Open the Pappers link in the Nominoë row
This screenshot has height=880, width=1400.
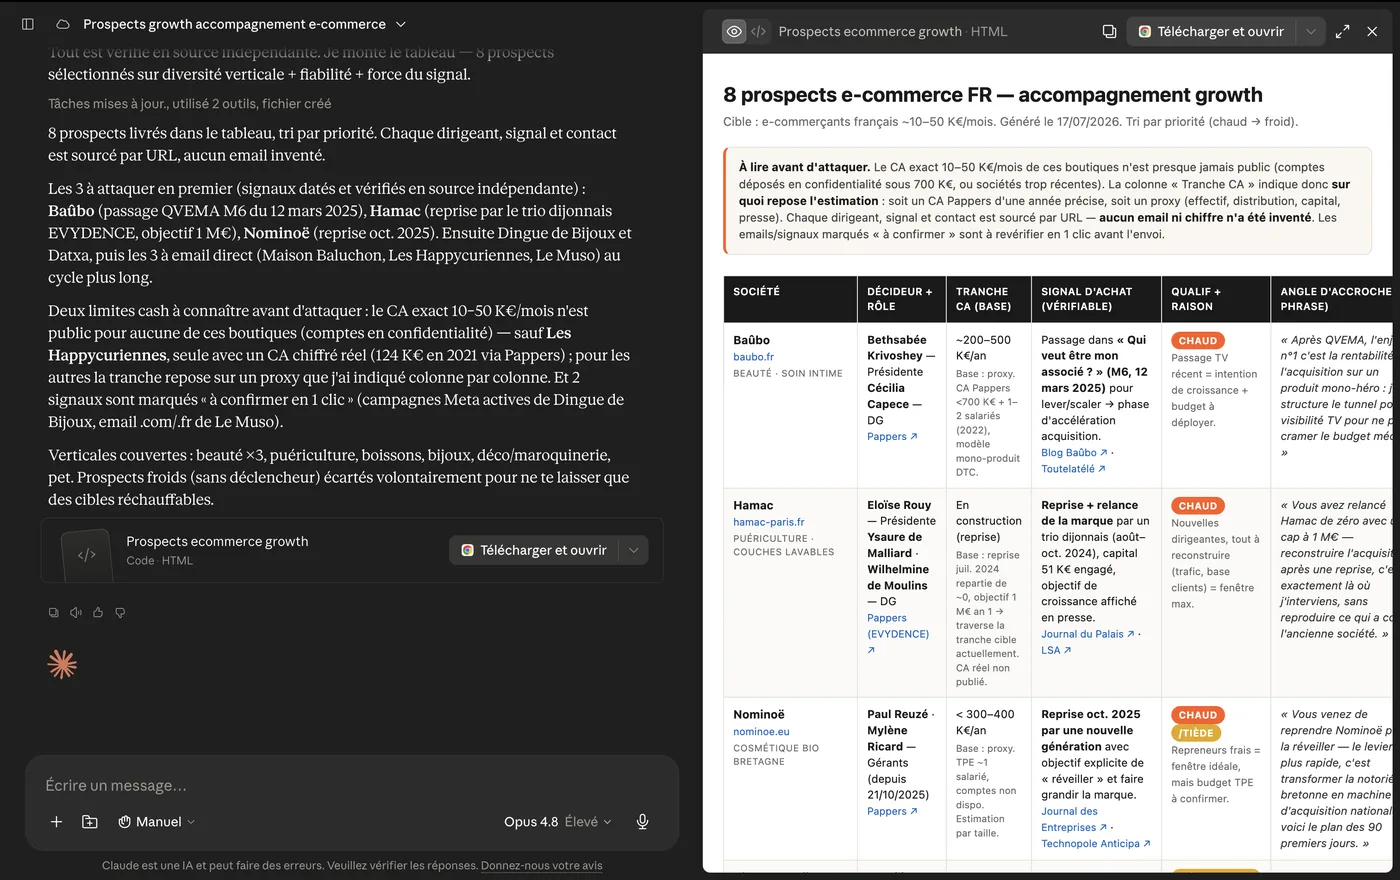click(893, 812)
